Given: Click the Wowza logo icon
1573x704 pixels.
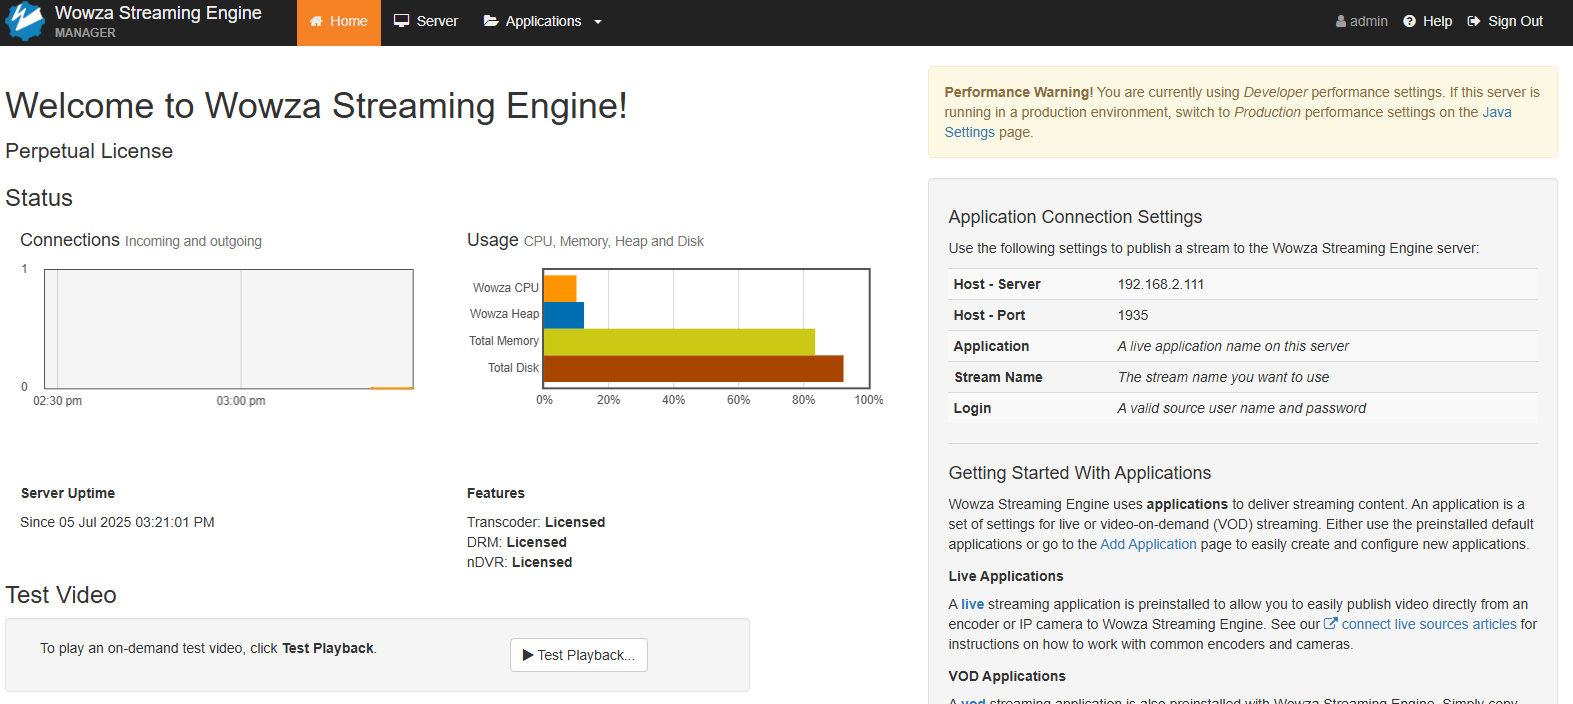Looking at the screenshot, I should pos(25,21).
